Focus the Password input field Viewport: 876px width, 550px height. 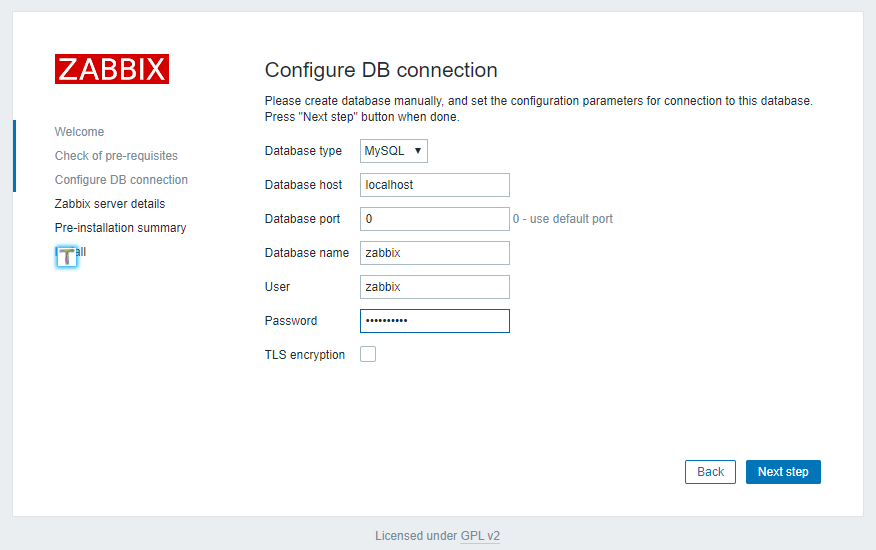click(x=434, y=321)
